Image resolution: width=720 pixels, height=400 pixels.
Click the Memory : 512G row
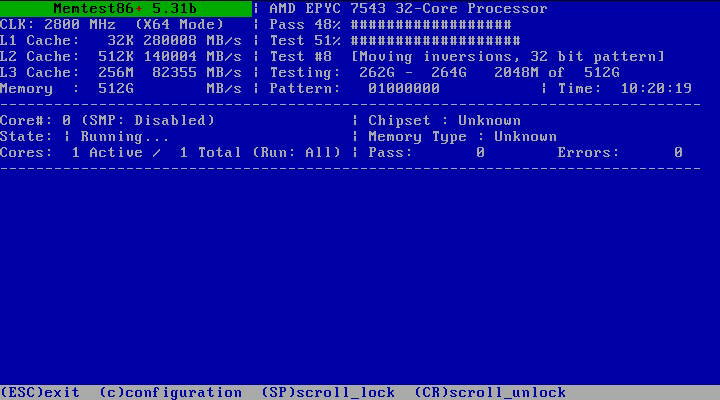[121, 89]
